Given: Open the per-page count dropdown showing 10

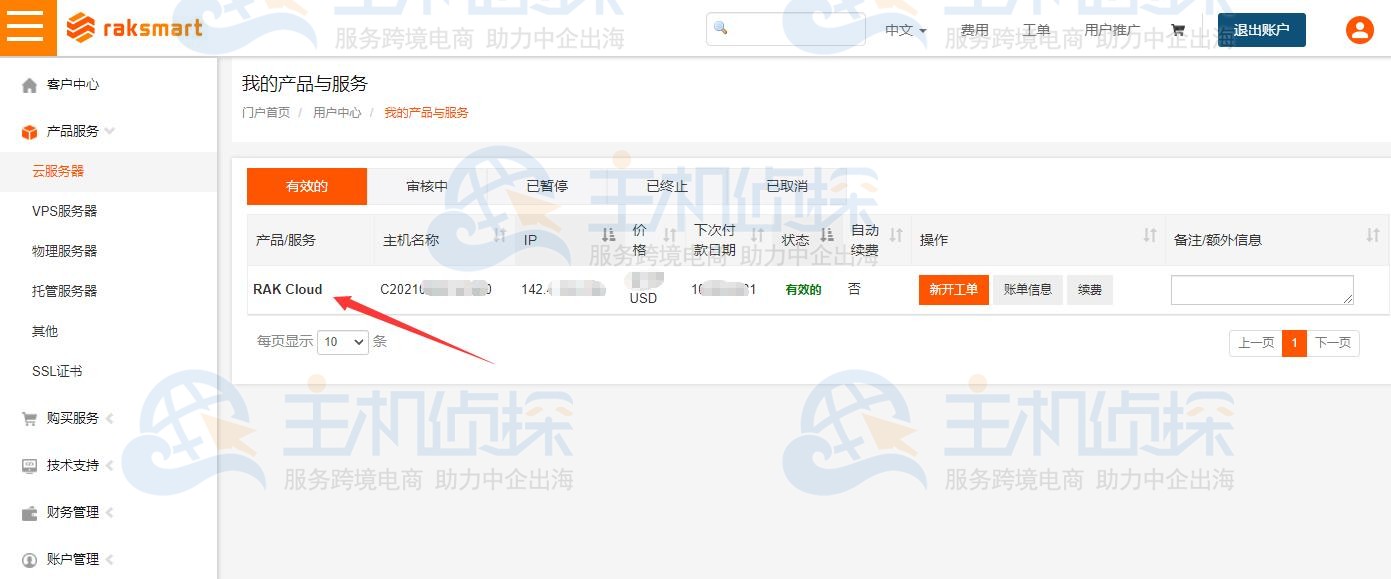Looking at the screenshot, I should (343, 342).
